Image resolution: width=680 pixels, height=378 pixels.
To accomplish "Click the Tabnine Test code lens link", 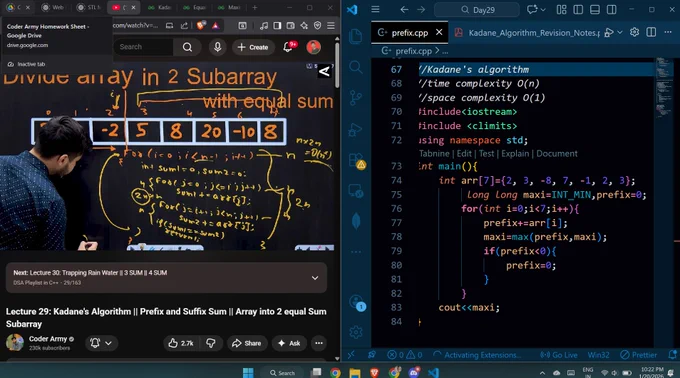I will (x=486, y=153).
